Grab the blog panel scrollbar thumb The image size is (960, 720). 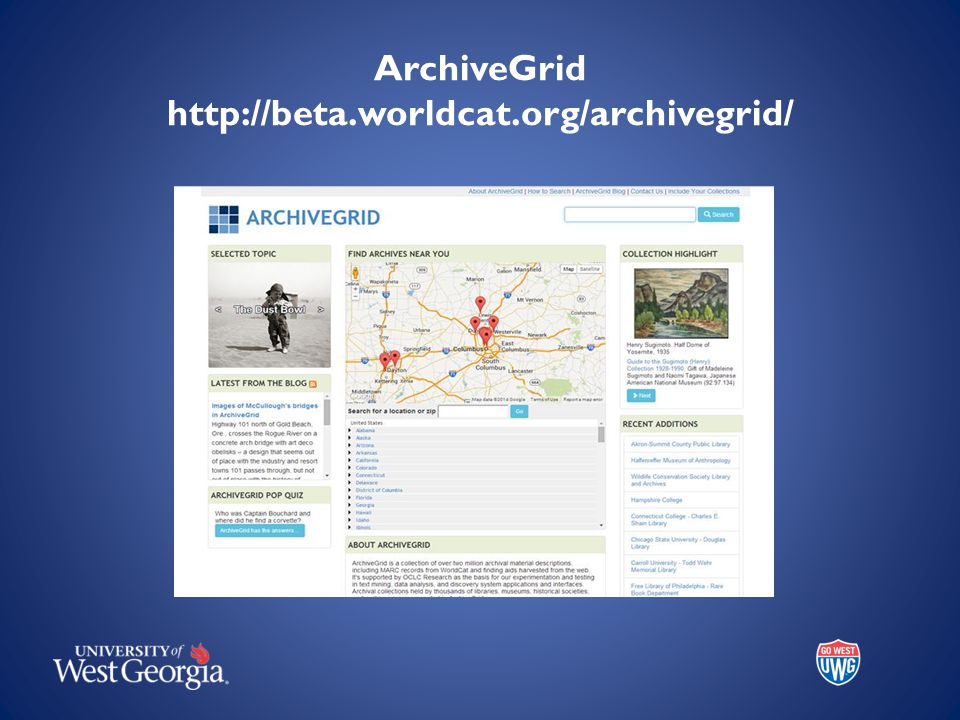pyautogui.click(x=327, y=413)
